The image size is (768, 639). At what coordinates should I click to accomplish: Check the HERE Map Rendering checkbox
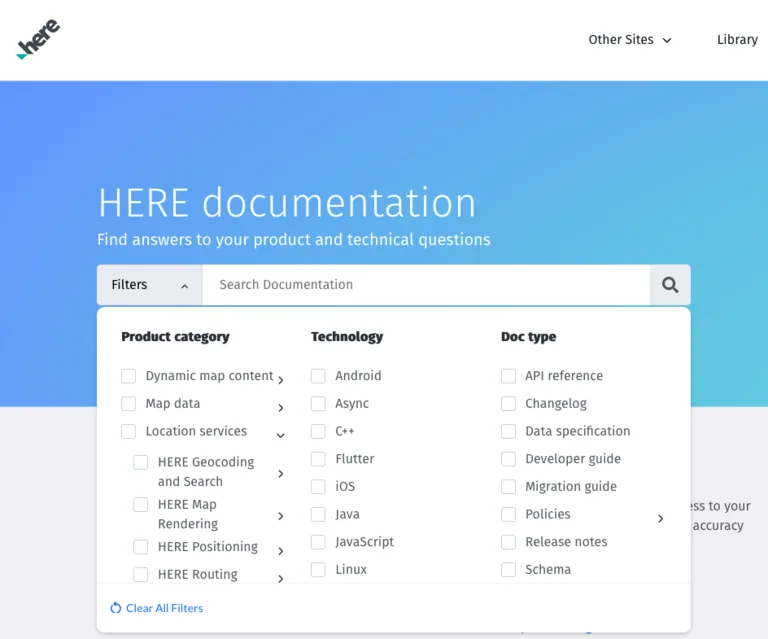coord(141,505)
